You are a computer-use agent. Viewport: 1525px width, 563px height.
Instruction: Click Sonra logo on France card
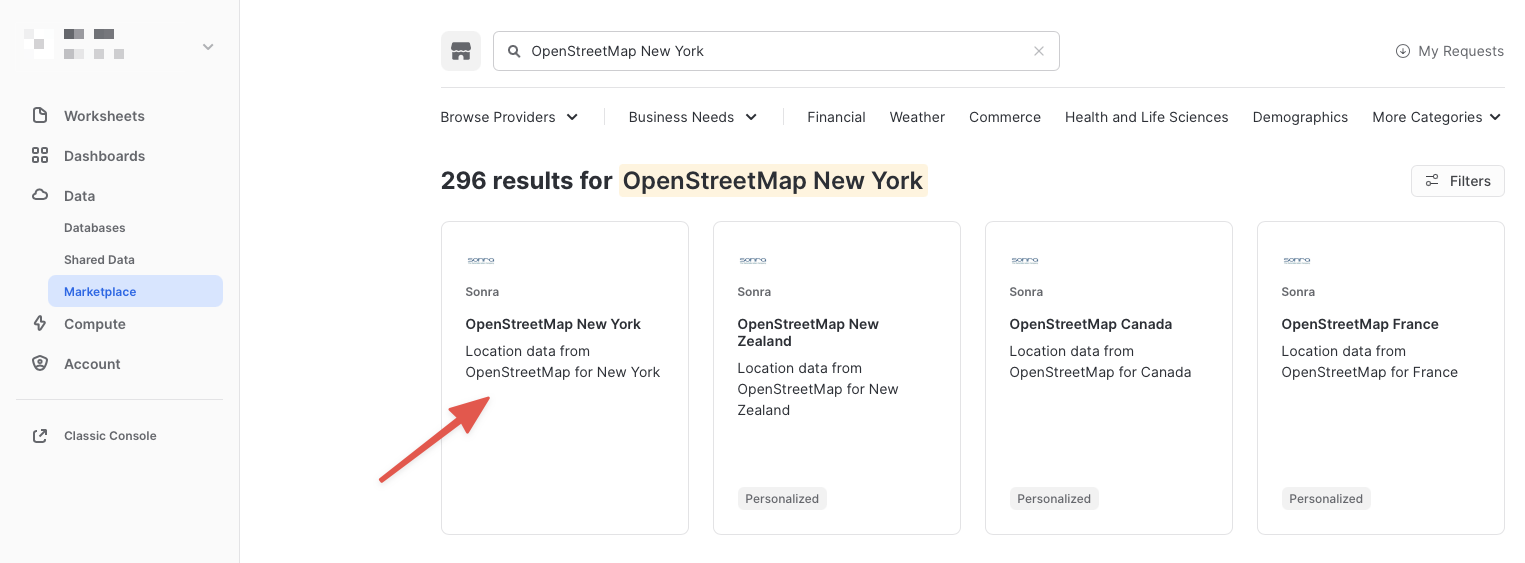click(1297, 260)
